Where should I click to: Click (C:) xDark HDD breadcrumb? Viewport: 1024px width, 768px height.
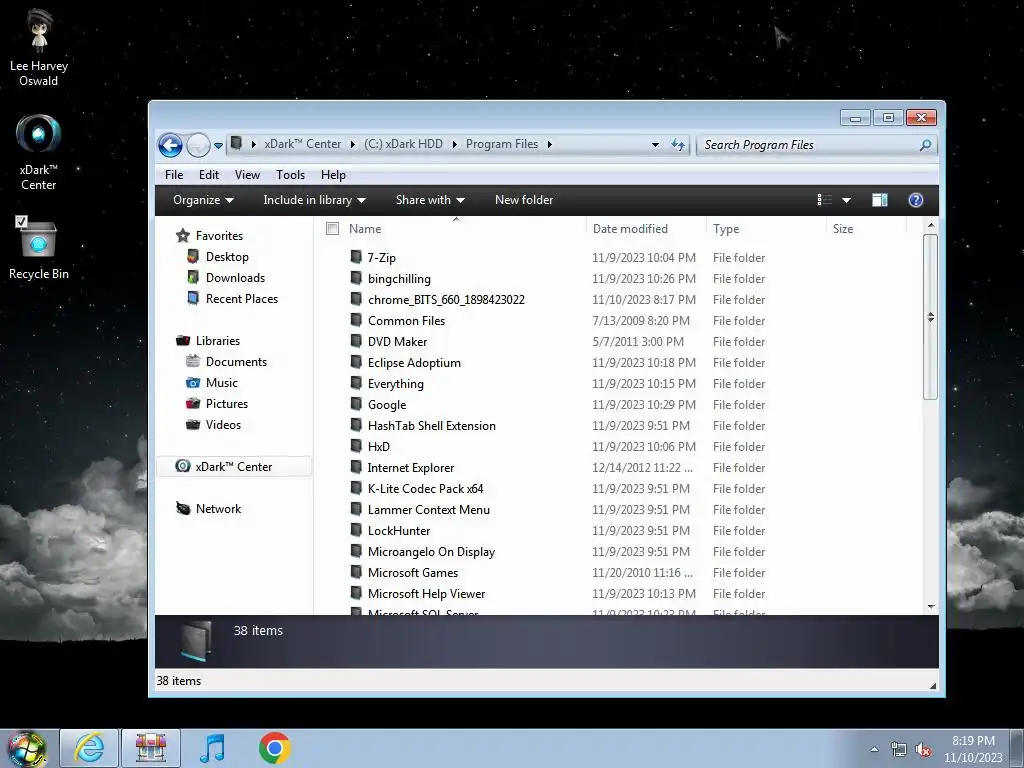pos(403,144)
